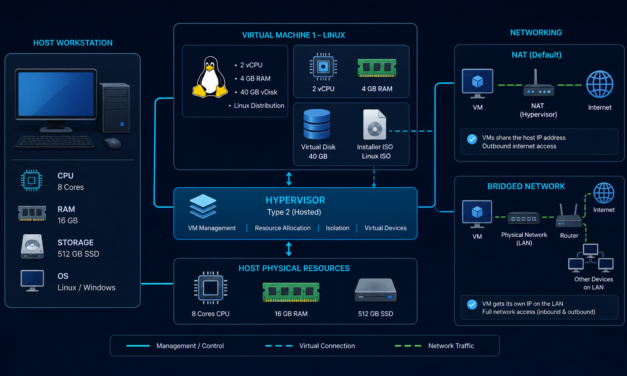Screen dimensions: 627x376
Task: Click the double arrow between VM and Hypervisor
Action: coord(289,179)
